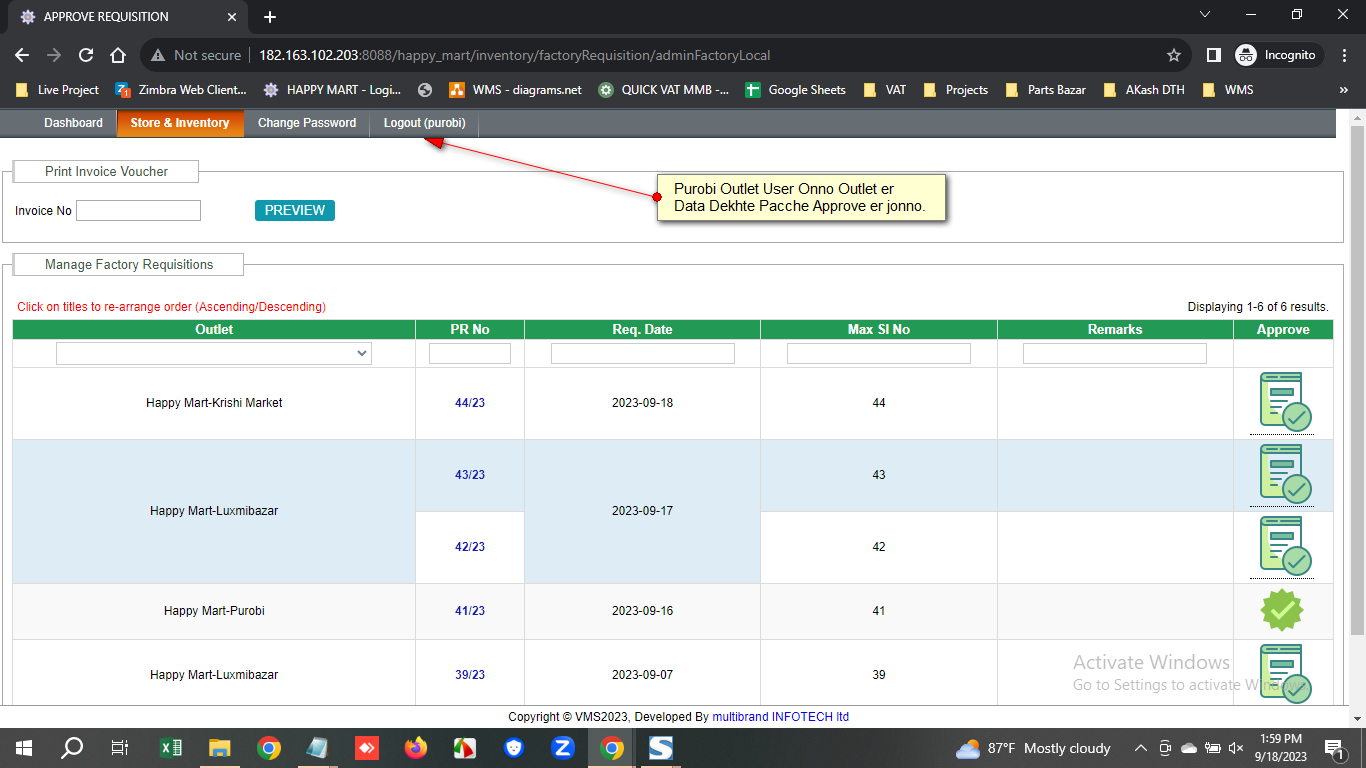The image size is (1366, 768).
Task: Launch Excel from the taskbar
Action: coord(171,748)
